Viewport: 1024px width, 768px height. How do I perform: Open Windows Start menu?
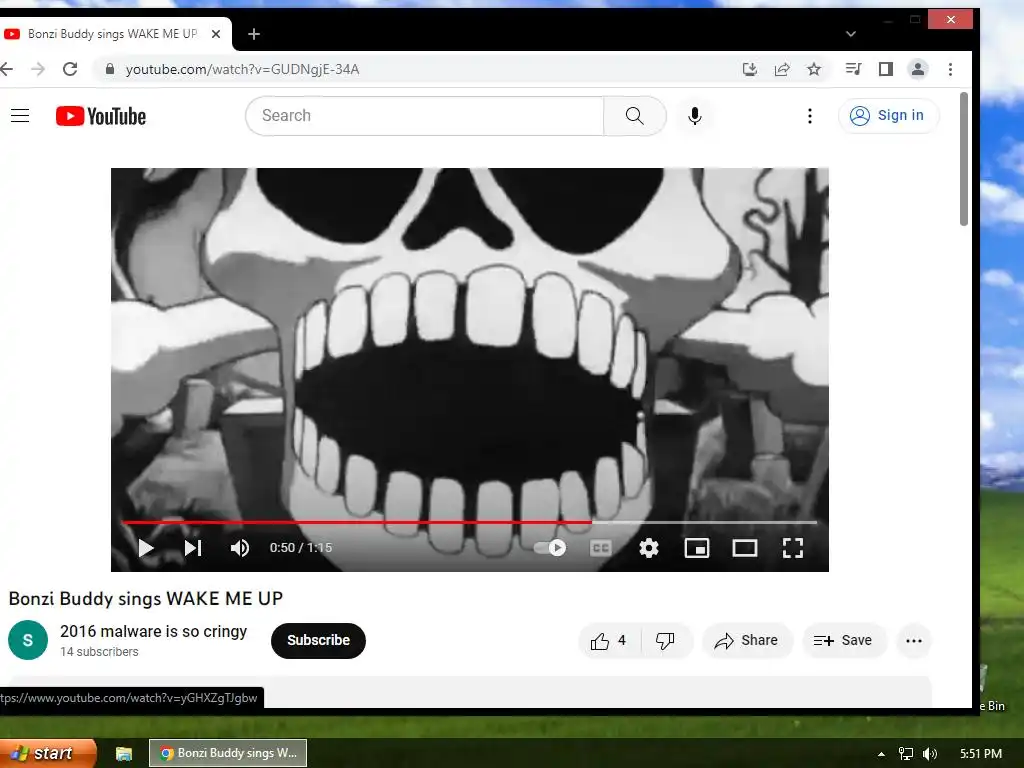[x=47, y=753]
